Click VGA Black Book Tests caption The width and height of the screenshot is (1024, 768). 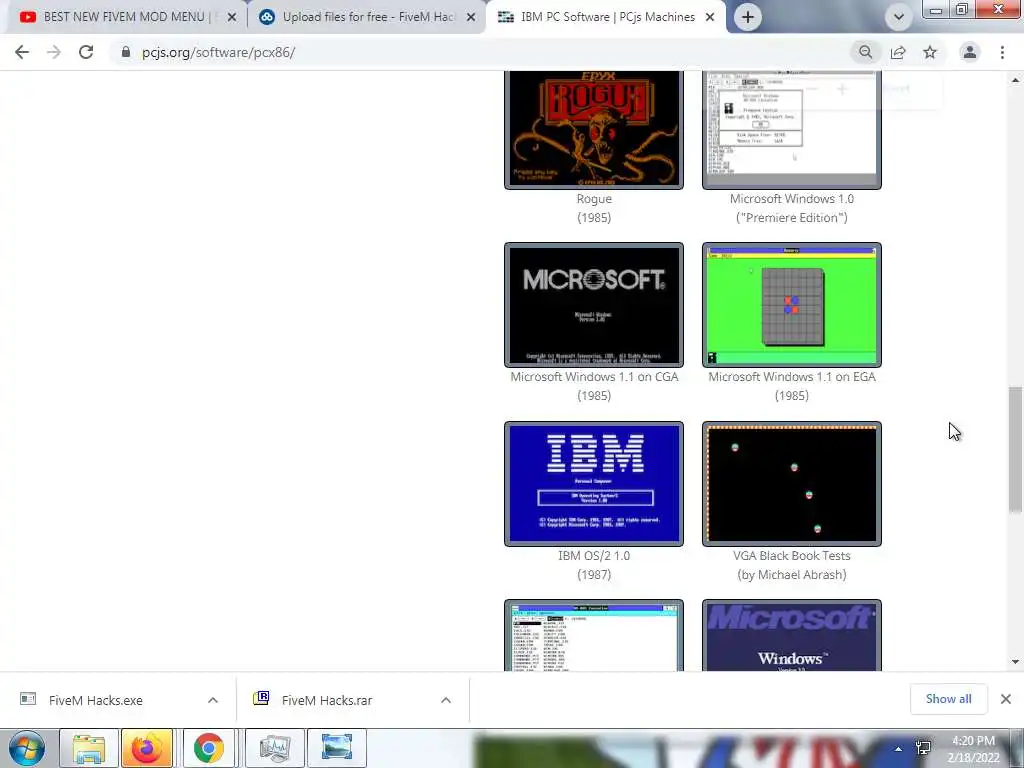pyautogui.click(x=792, y=565)
